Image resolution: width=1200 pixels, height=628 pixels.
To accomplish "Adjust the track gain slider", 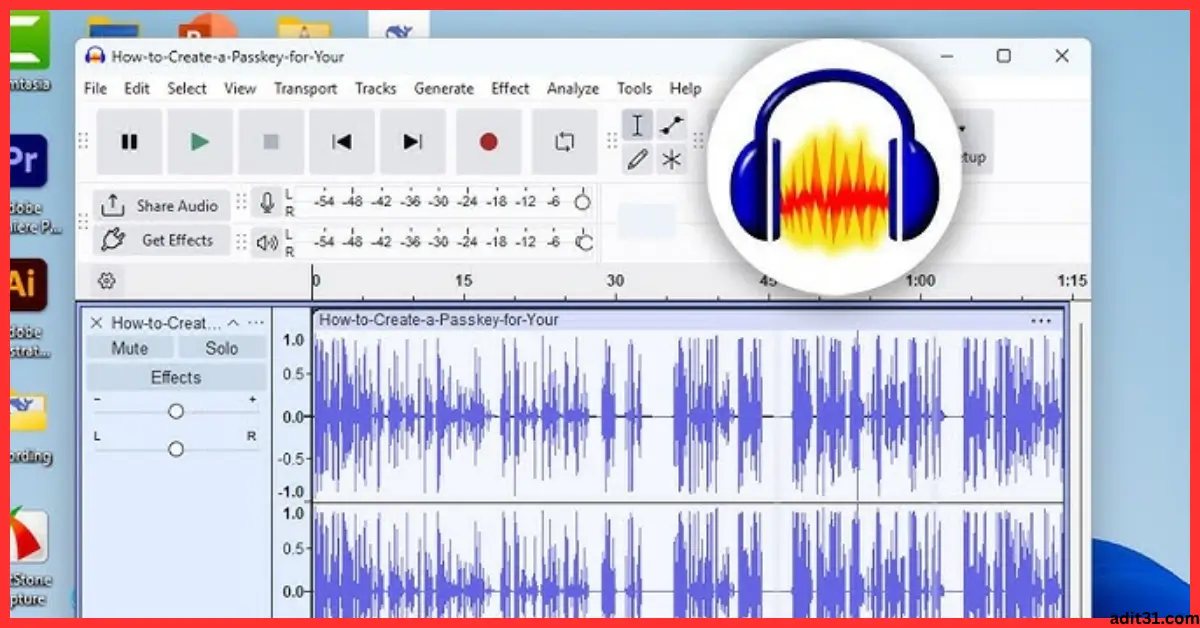I will pyautogui.click(x=176, y=411).
